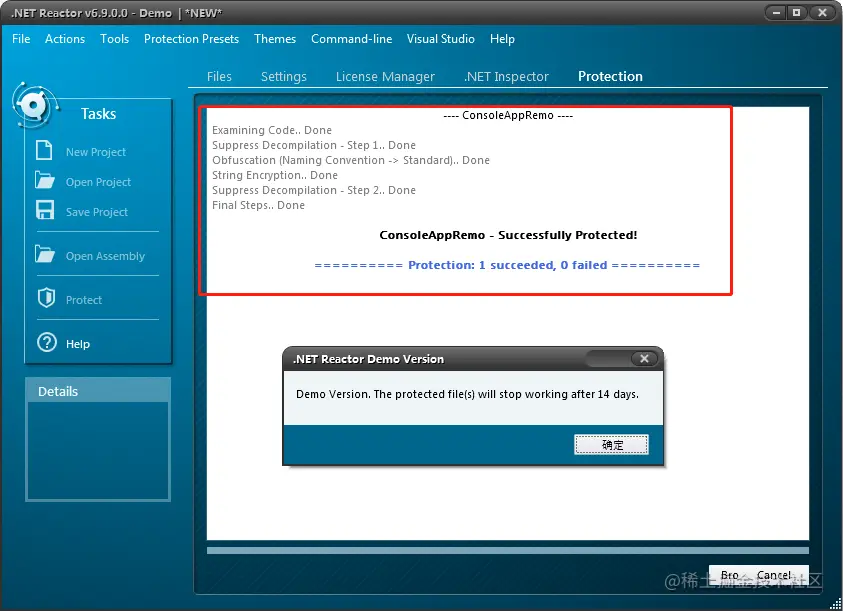The width and height of the screenshot is (843, 611).
Task: Close the Demo Version dialog with X
Action: pyautogui.click(x=644, y=358)
